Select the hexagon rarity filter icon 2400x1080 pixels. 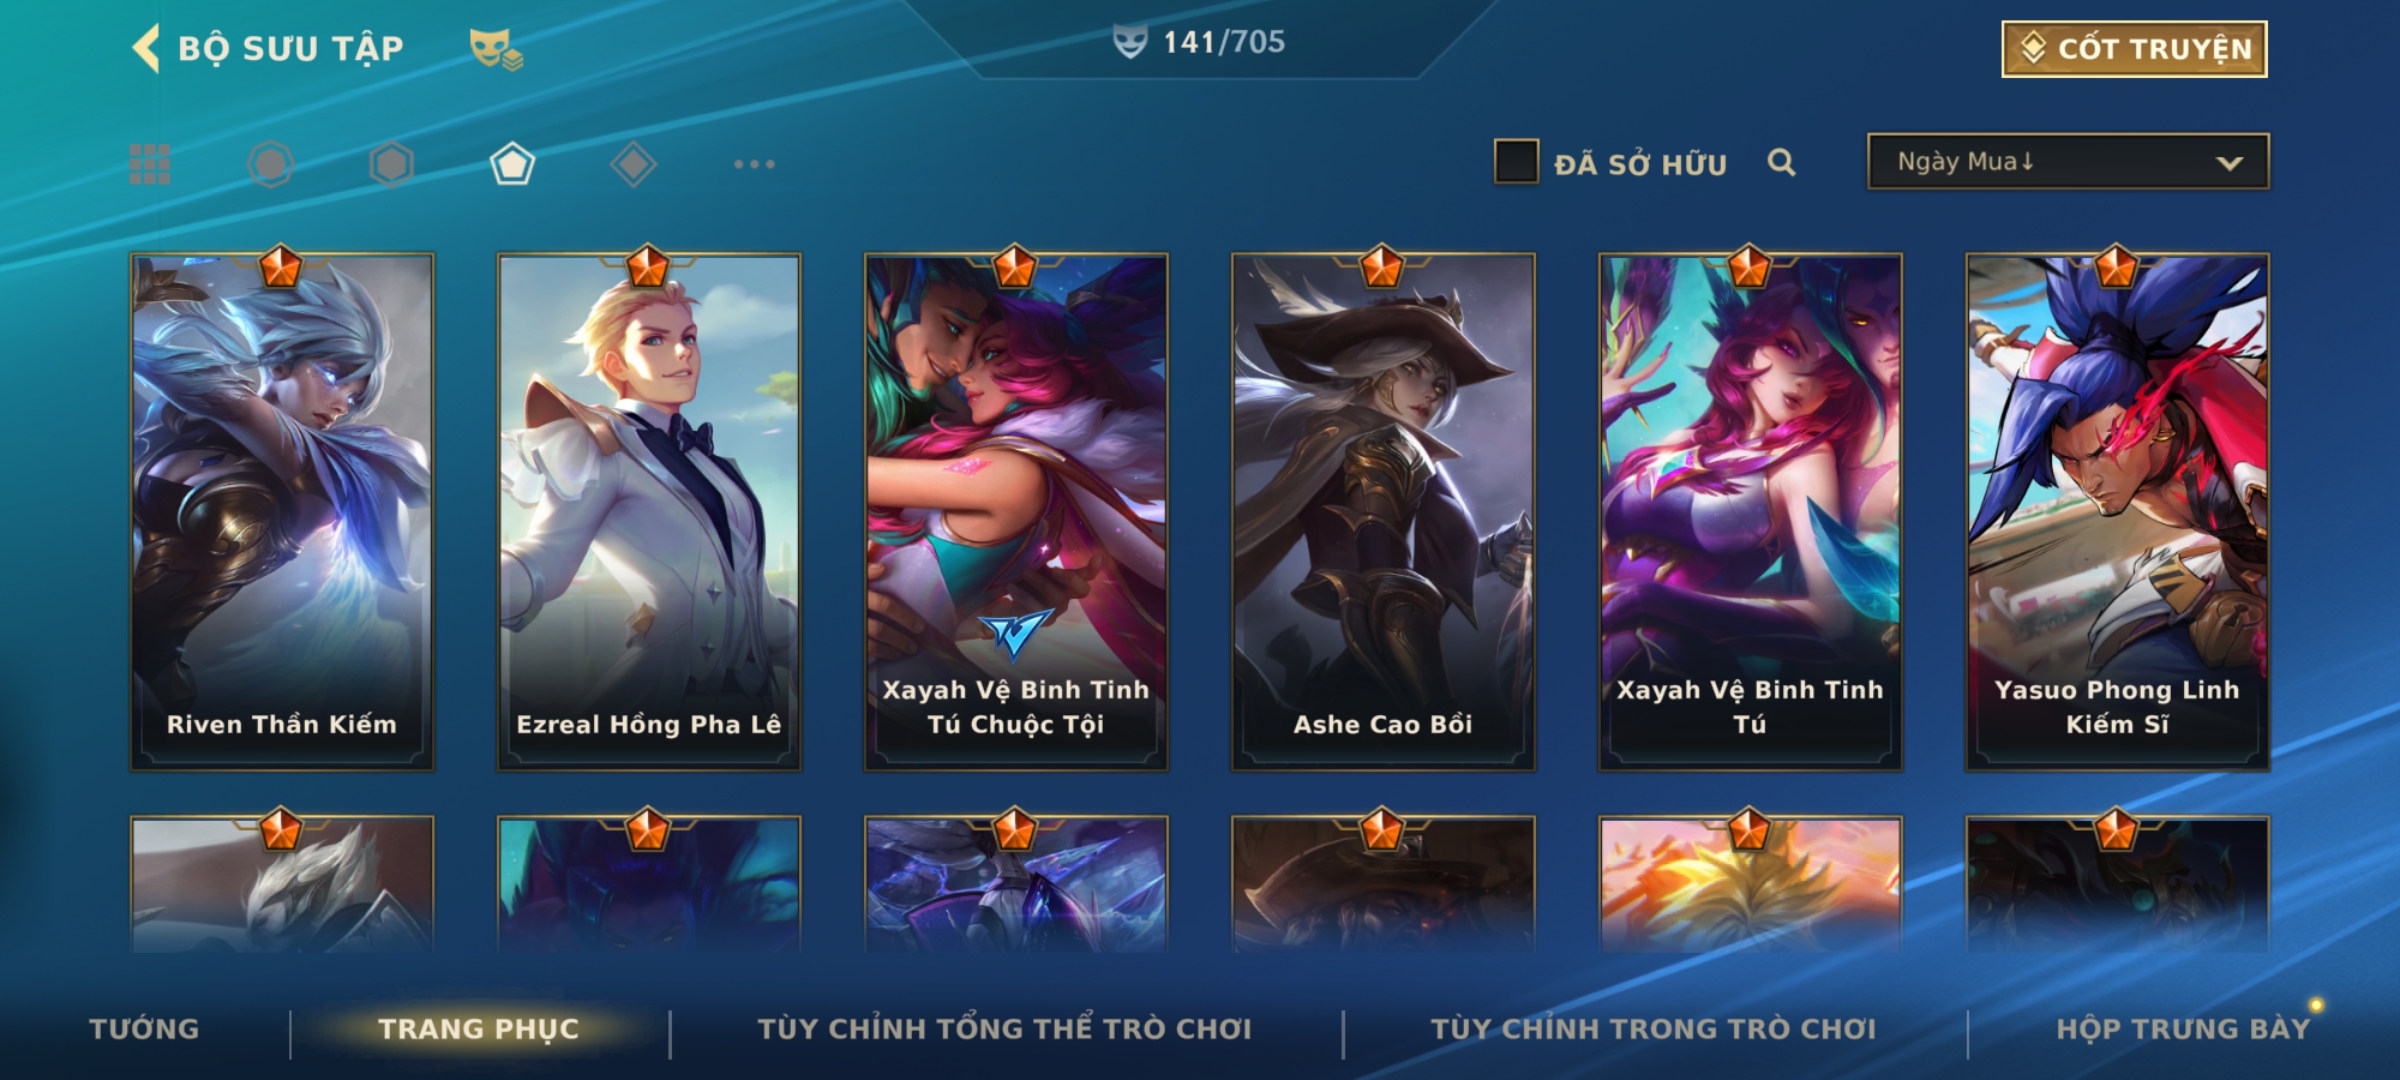pos(391,164)
